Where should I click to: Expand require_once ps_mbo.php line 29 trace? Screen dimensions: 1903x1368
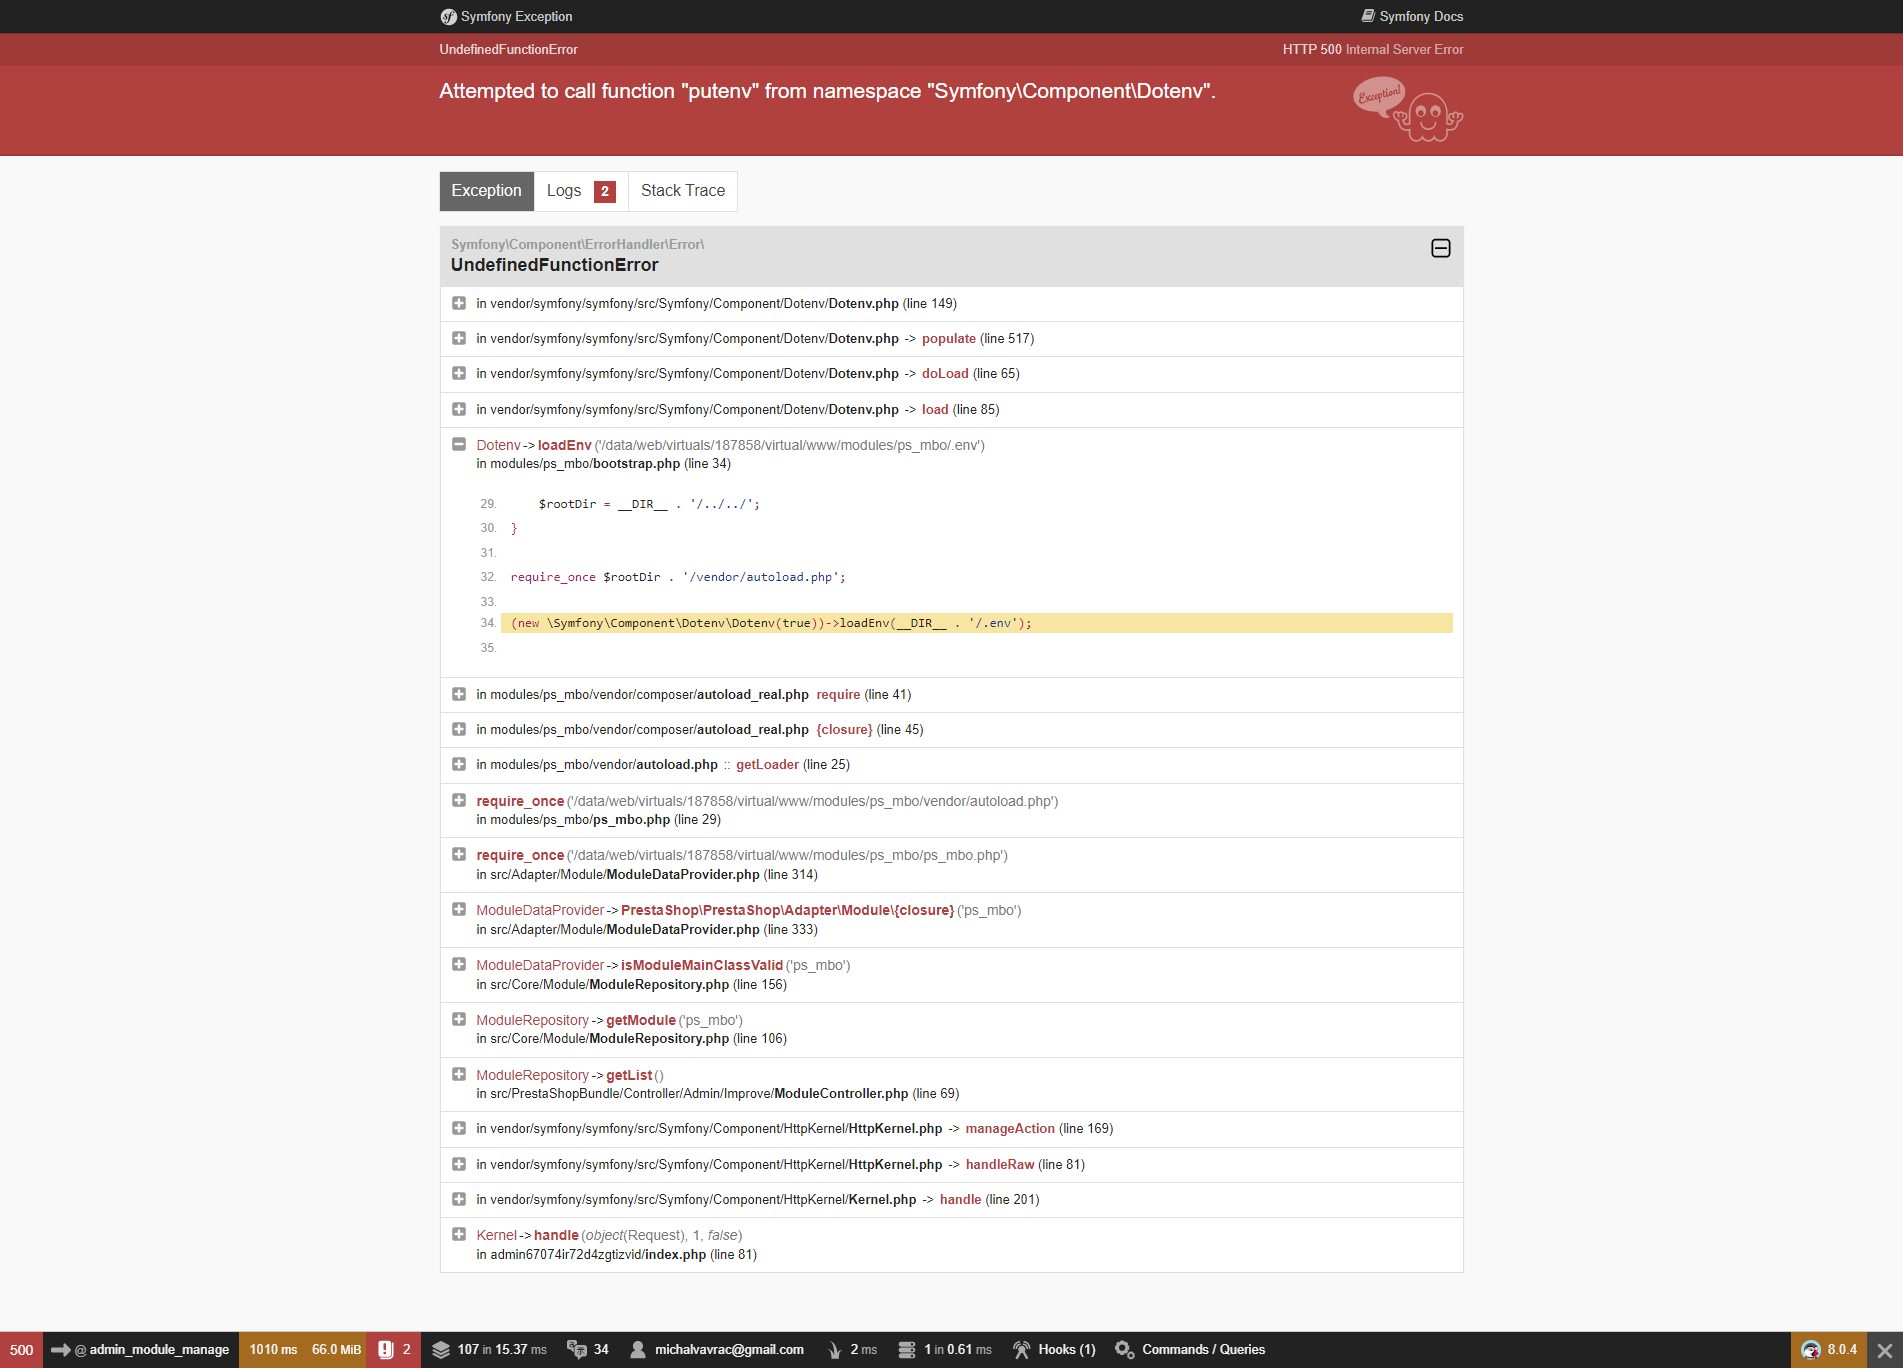pos(459,800)
